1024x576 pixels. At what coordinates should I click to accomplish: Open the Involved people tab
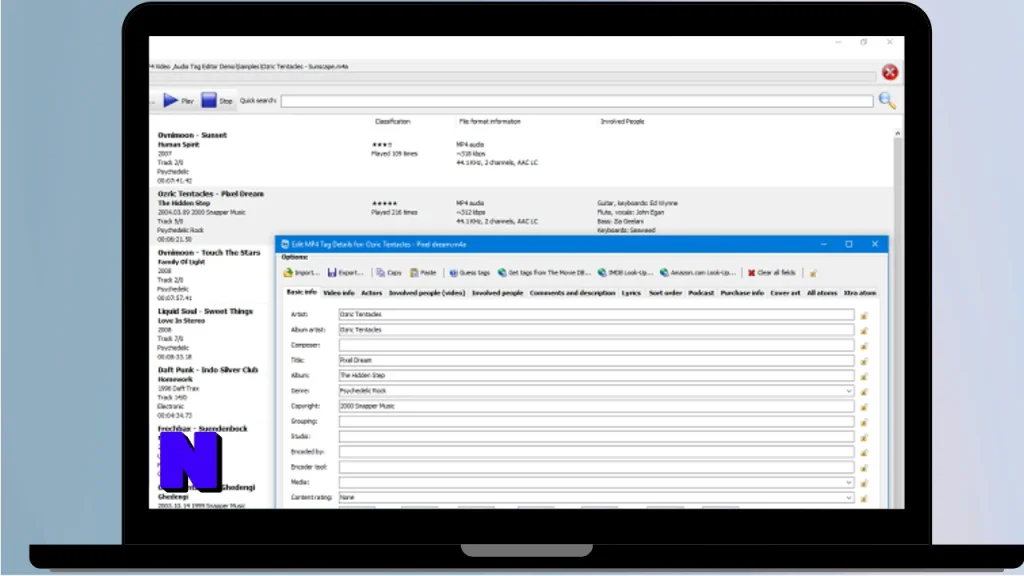click(x=497, y=293)
